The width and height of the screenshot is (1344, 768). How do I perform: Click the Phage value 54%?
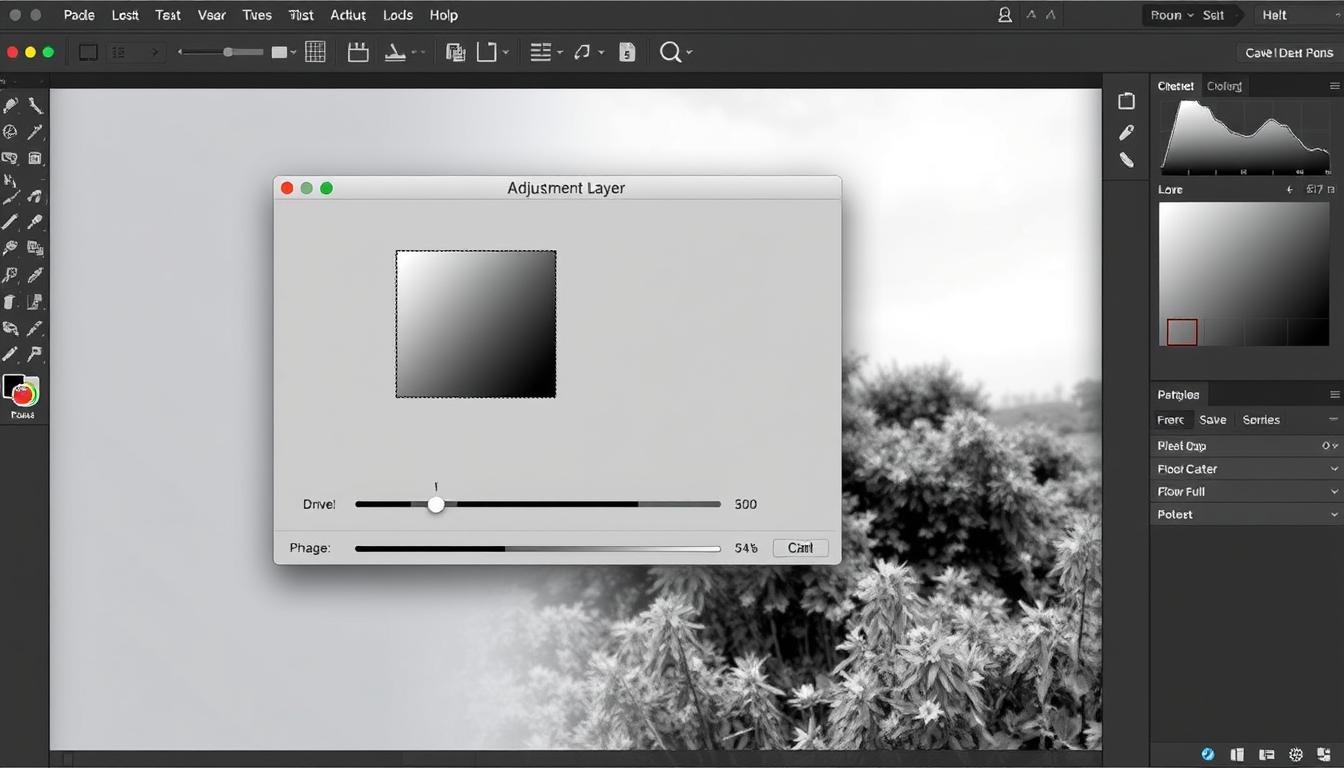[746, 548]
